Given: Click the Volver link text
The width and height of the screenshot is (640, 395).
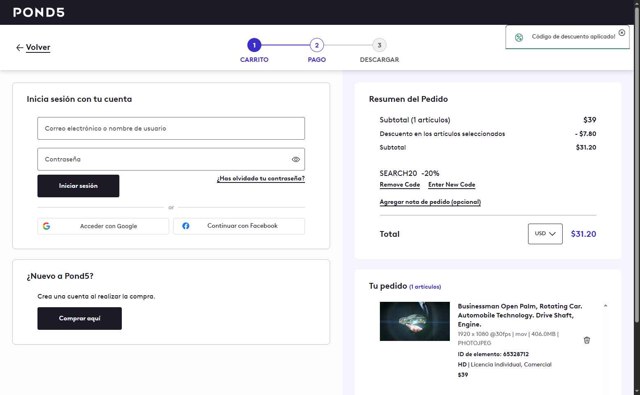Looking at the screenshot, I should 38,47.
